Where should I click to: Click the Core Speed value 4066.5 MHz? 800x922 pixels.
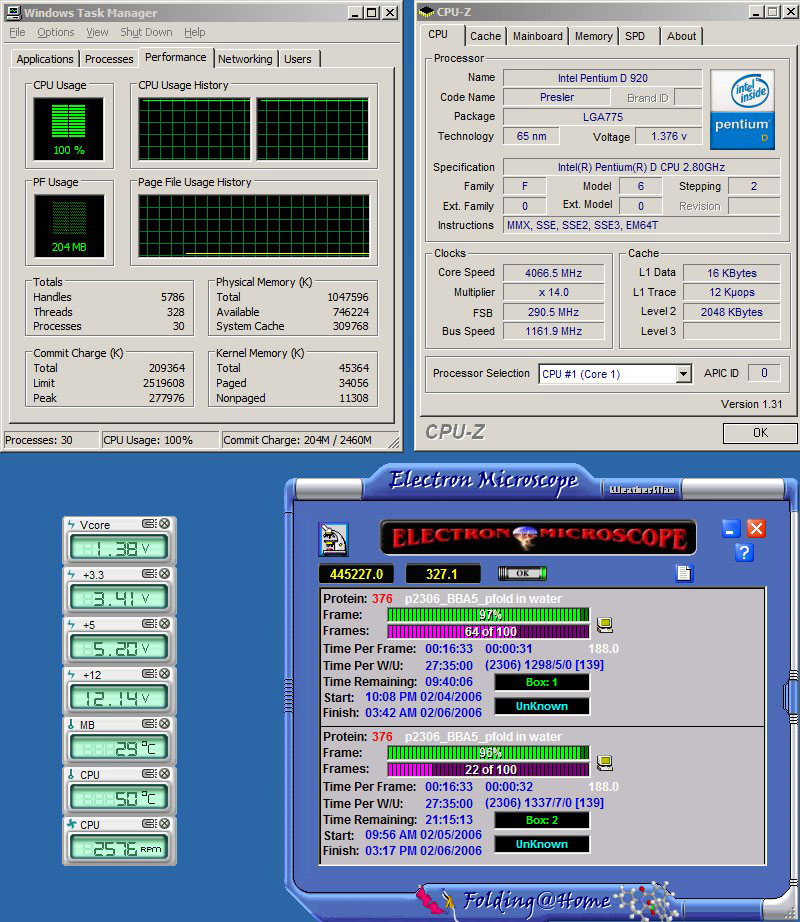(553, 273)
